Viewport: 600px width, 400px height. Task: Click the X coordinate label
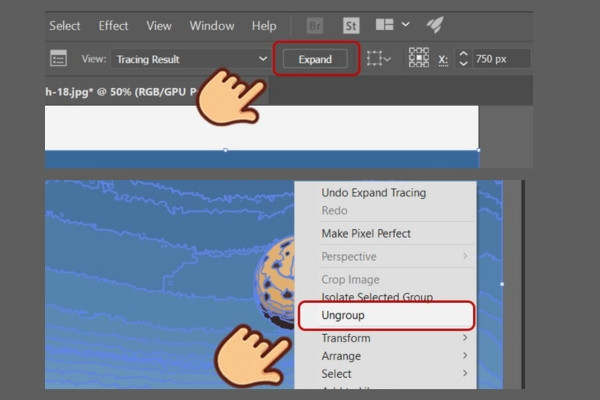coord(443,60)
